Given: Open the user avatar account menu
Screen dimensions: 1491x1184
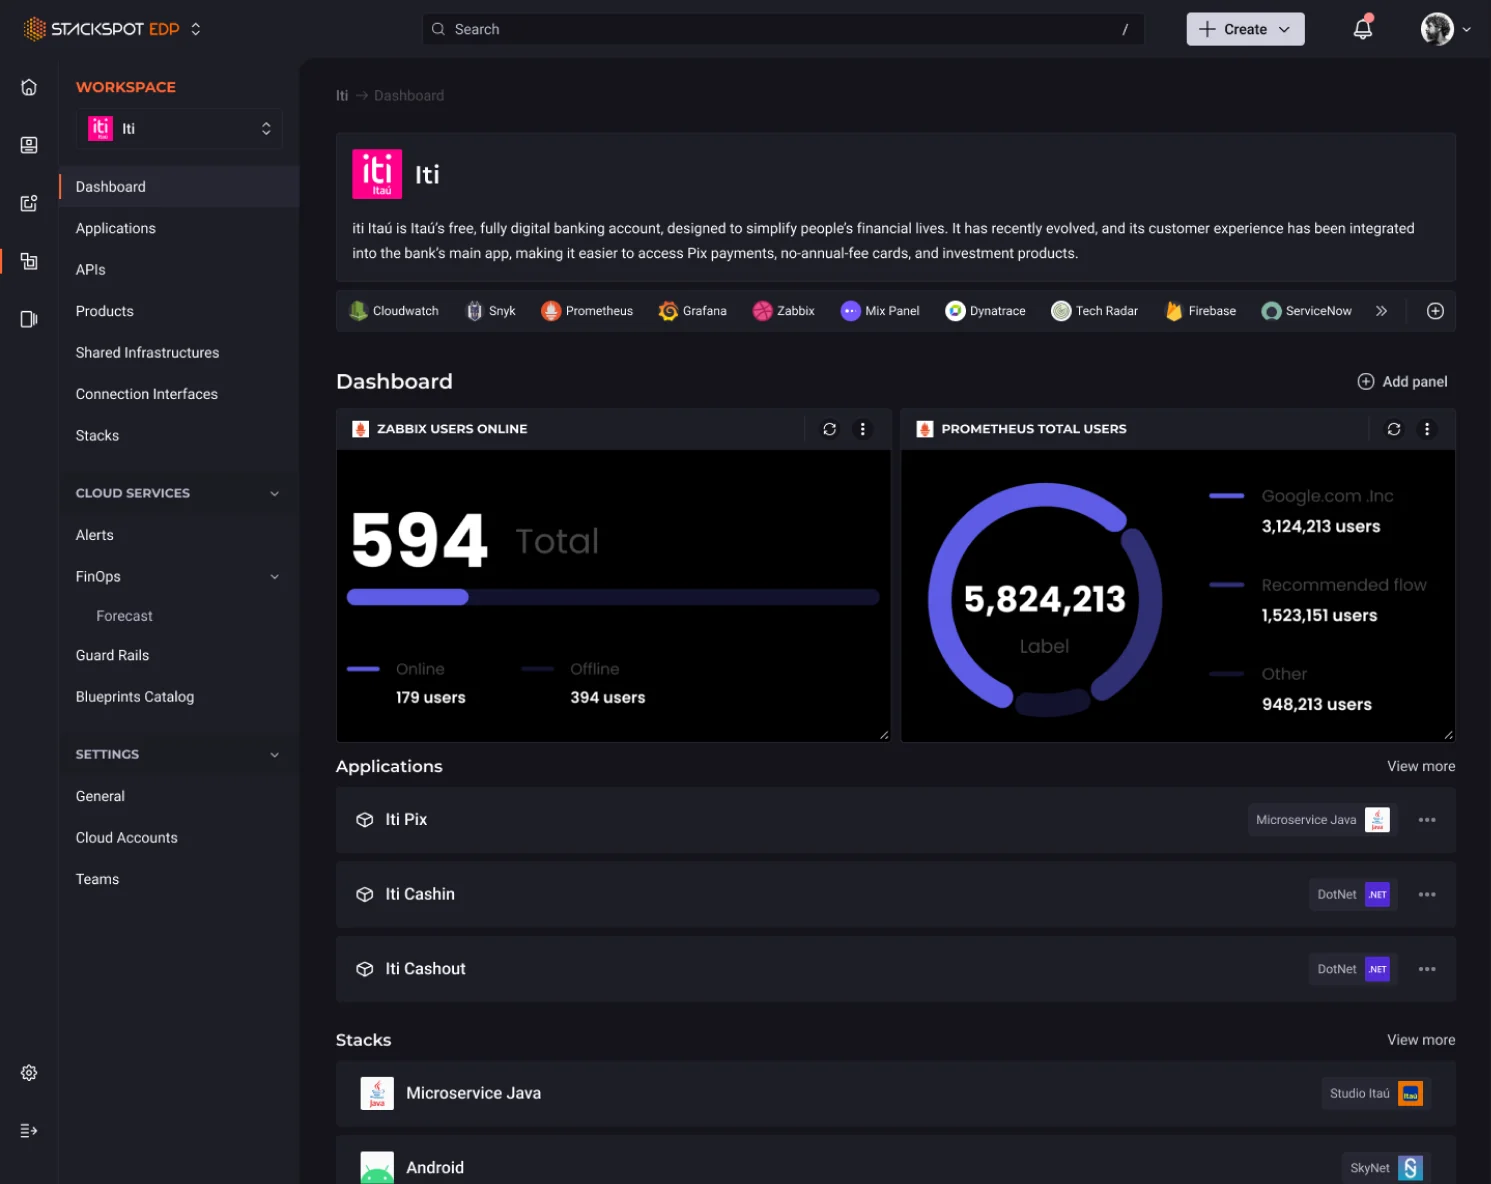Looking at the screenshot, I should (1446, 29).
